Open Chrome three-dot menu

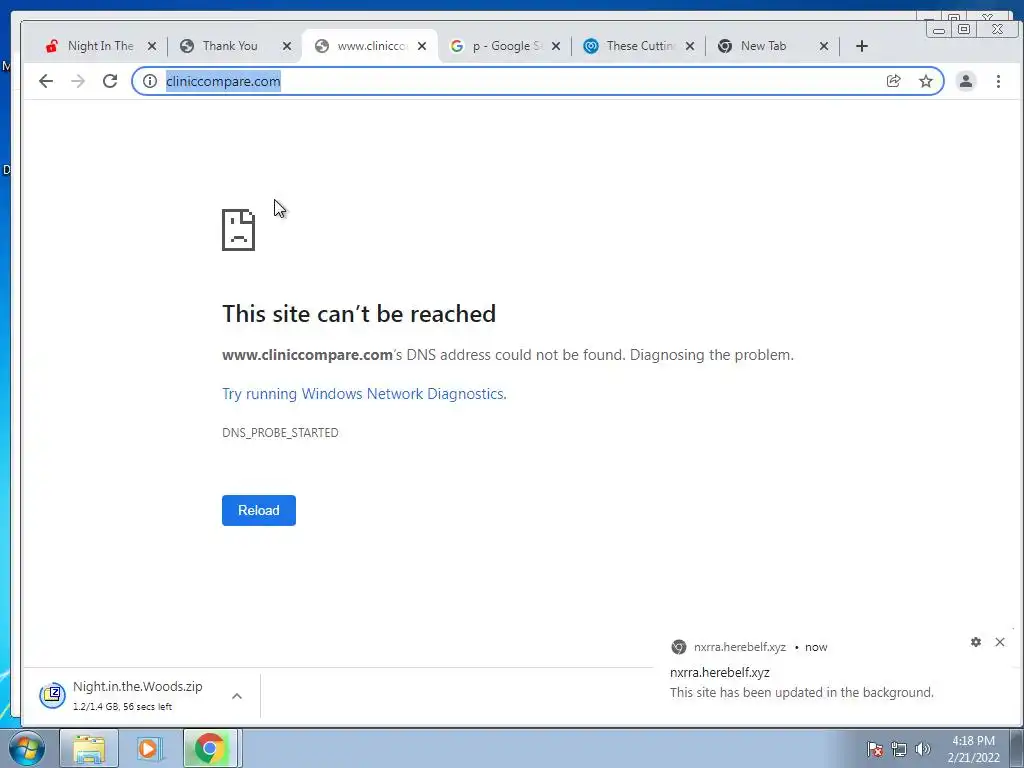(998, 81)
